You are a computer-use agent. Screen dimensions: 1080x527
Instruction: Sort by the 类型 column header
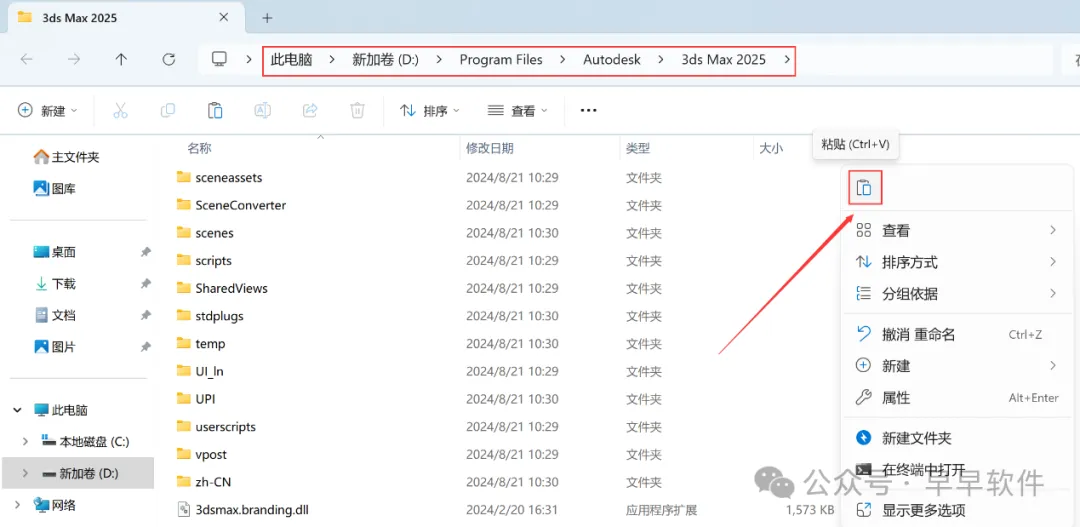(x=638, y=148)
